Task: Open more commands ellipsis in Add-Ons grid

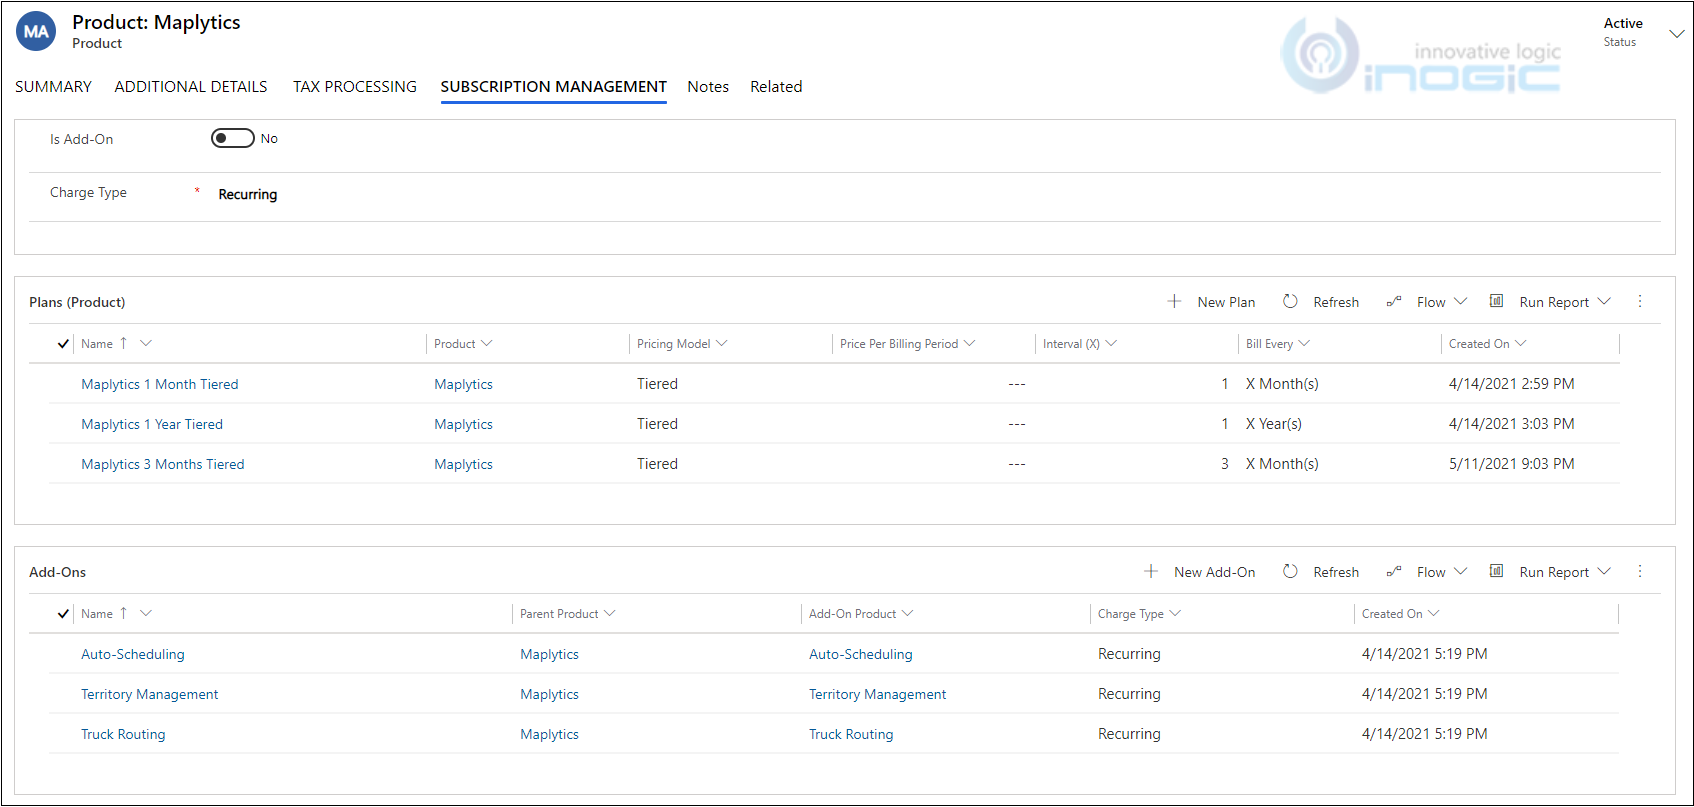Action: pyautogui.click(x=1640, y=571)
